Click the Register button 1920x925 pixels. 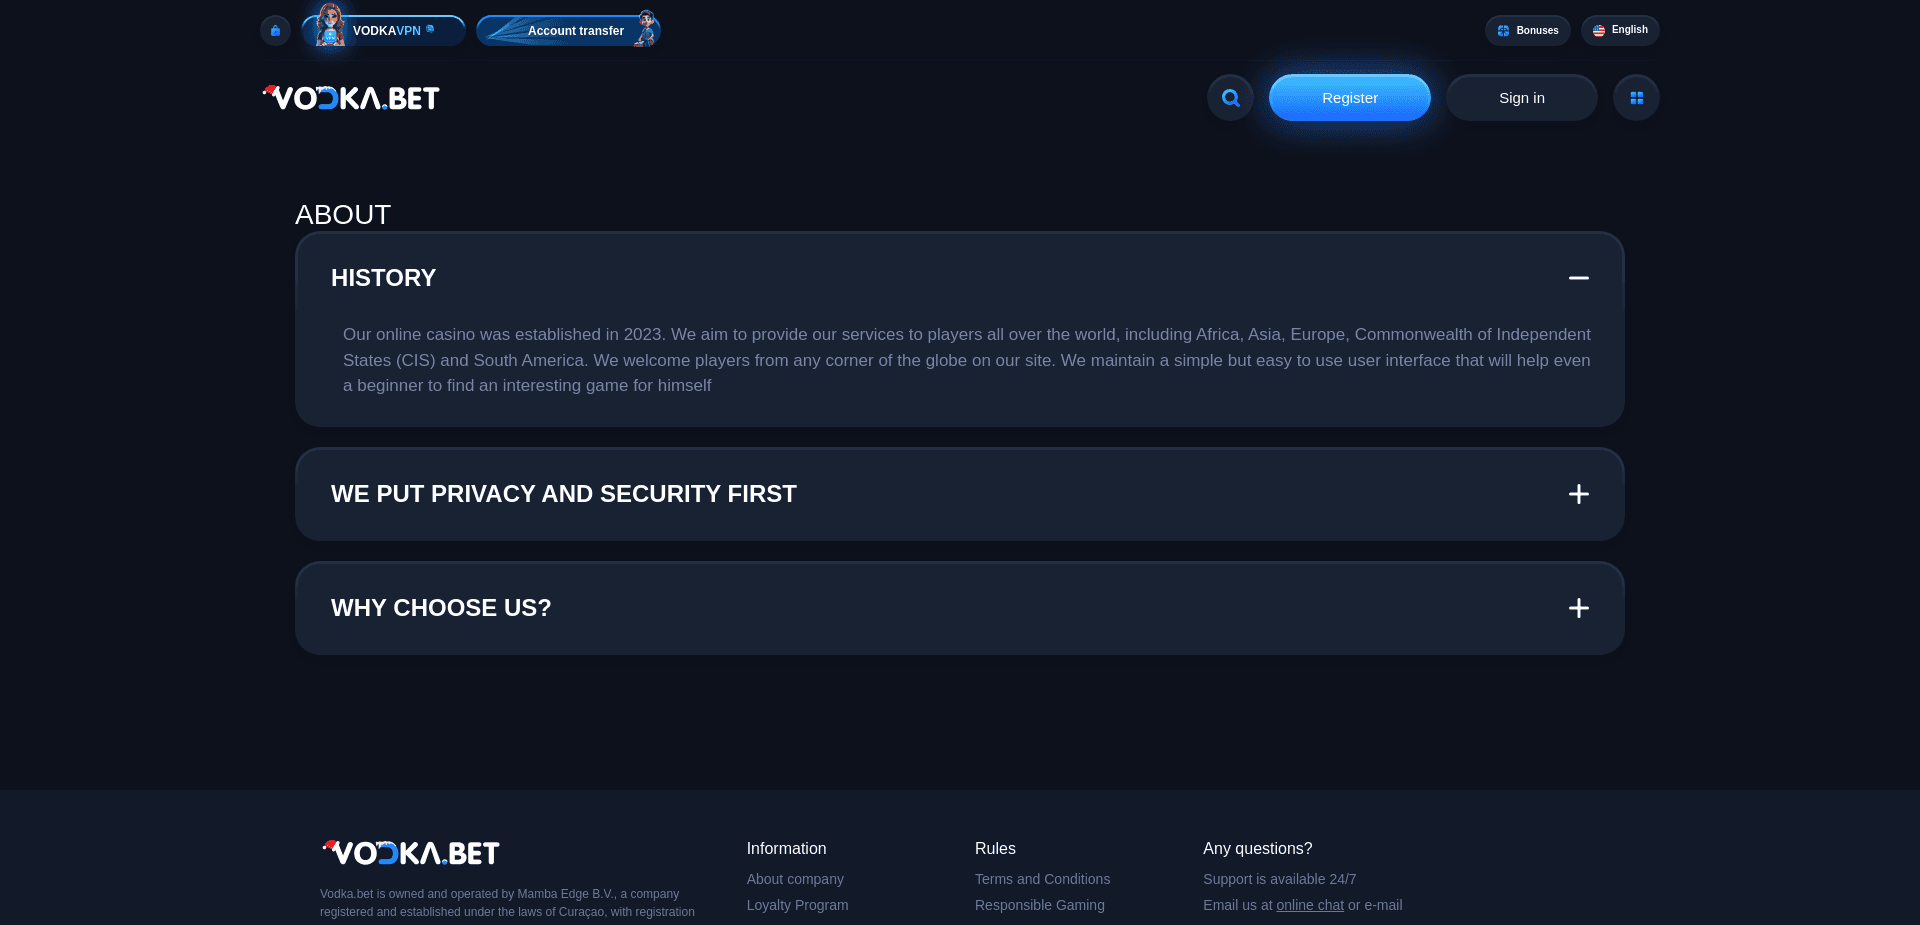pos(1349,98)
